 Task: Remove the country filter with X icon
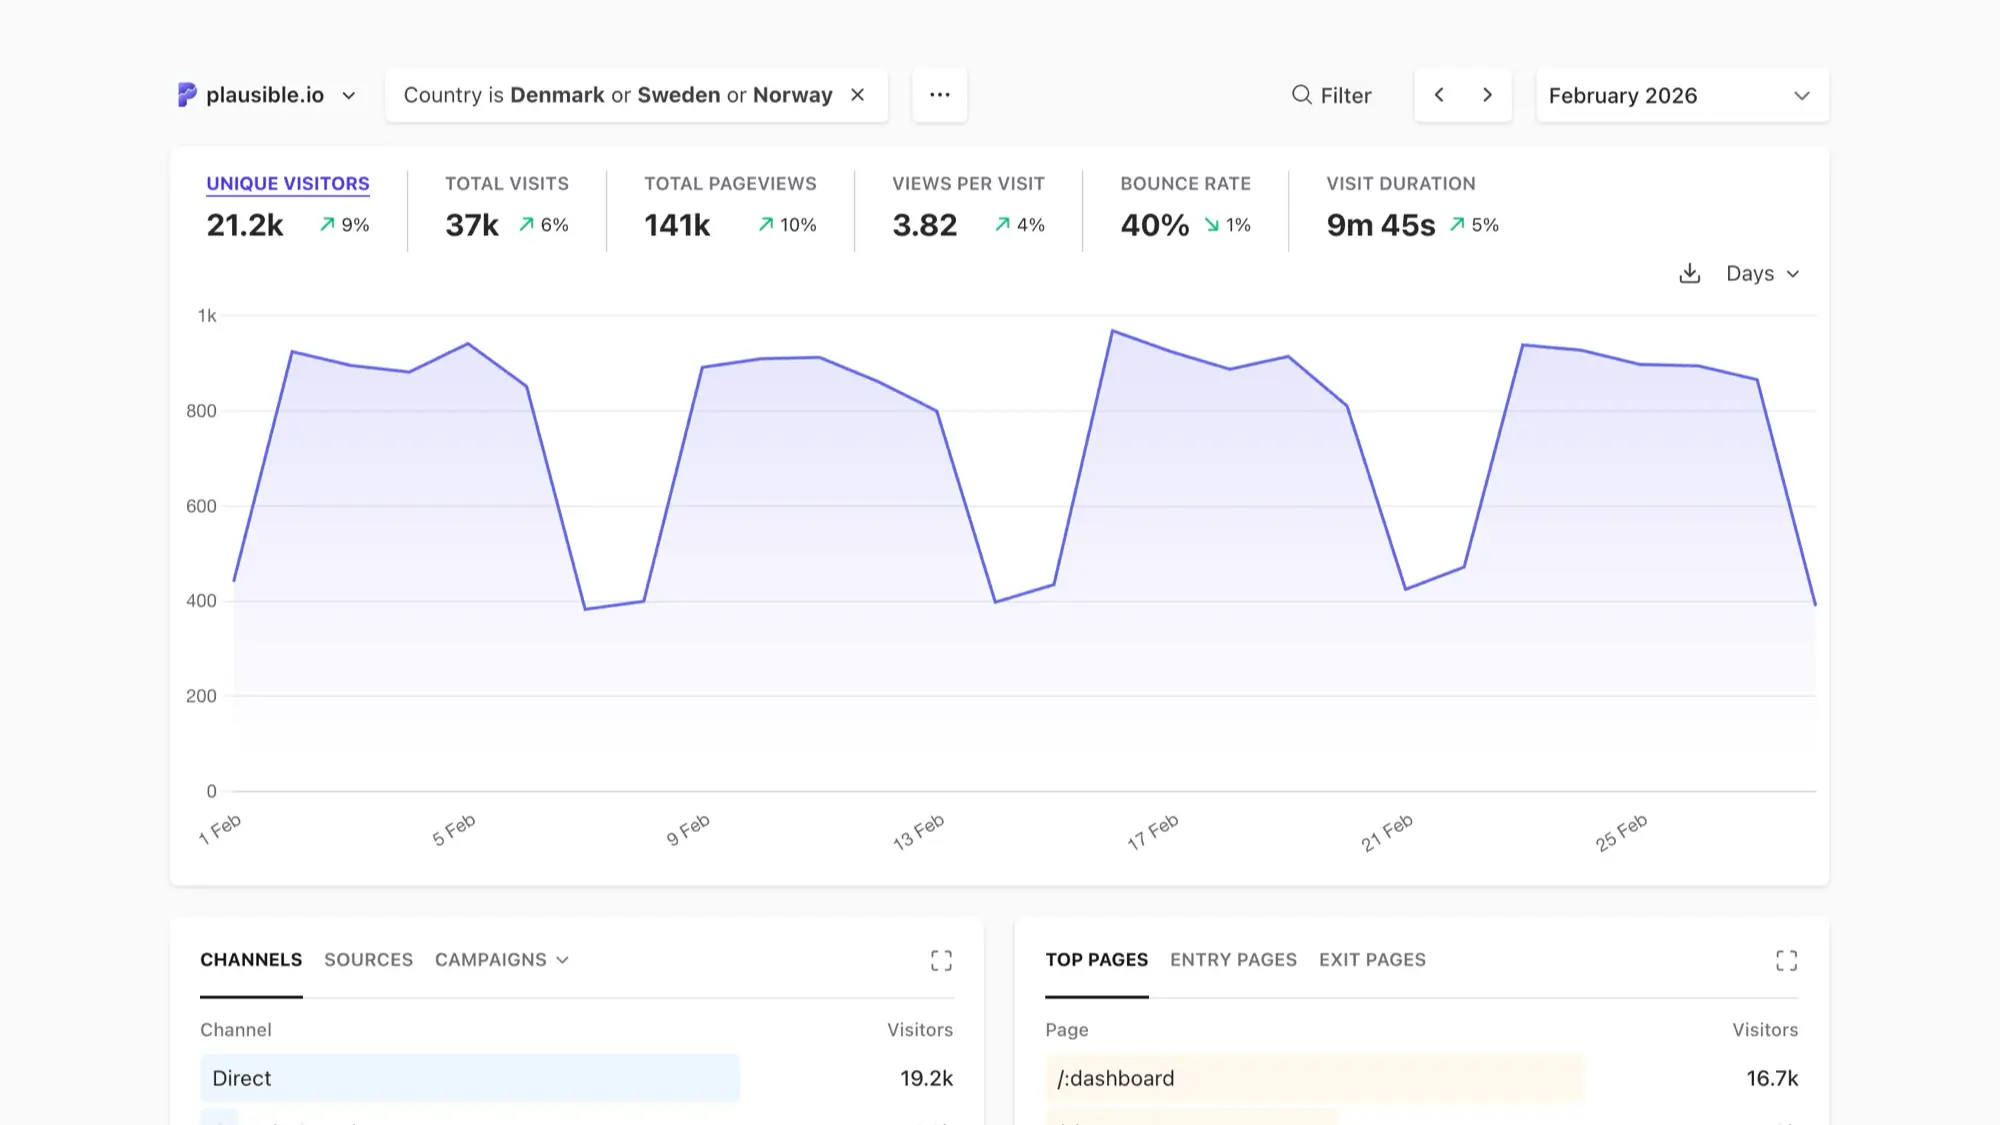857,95
